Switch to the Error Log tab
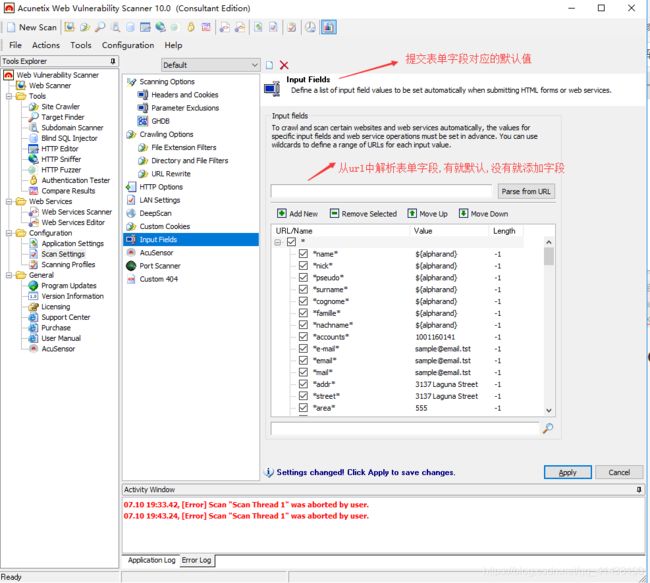The image size is (650, 583). tap(196, 560)
